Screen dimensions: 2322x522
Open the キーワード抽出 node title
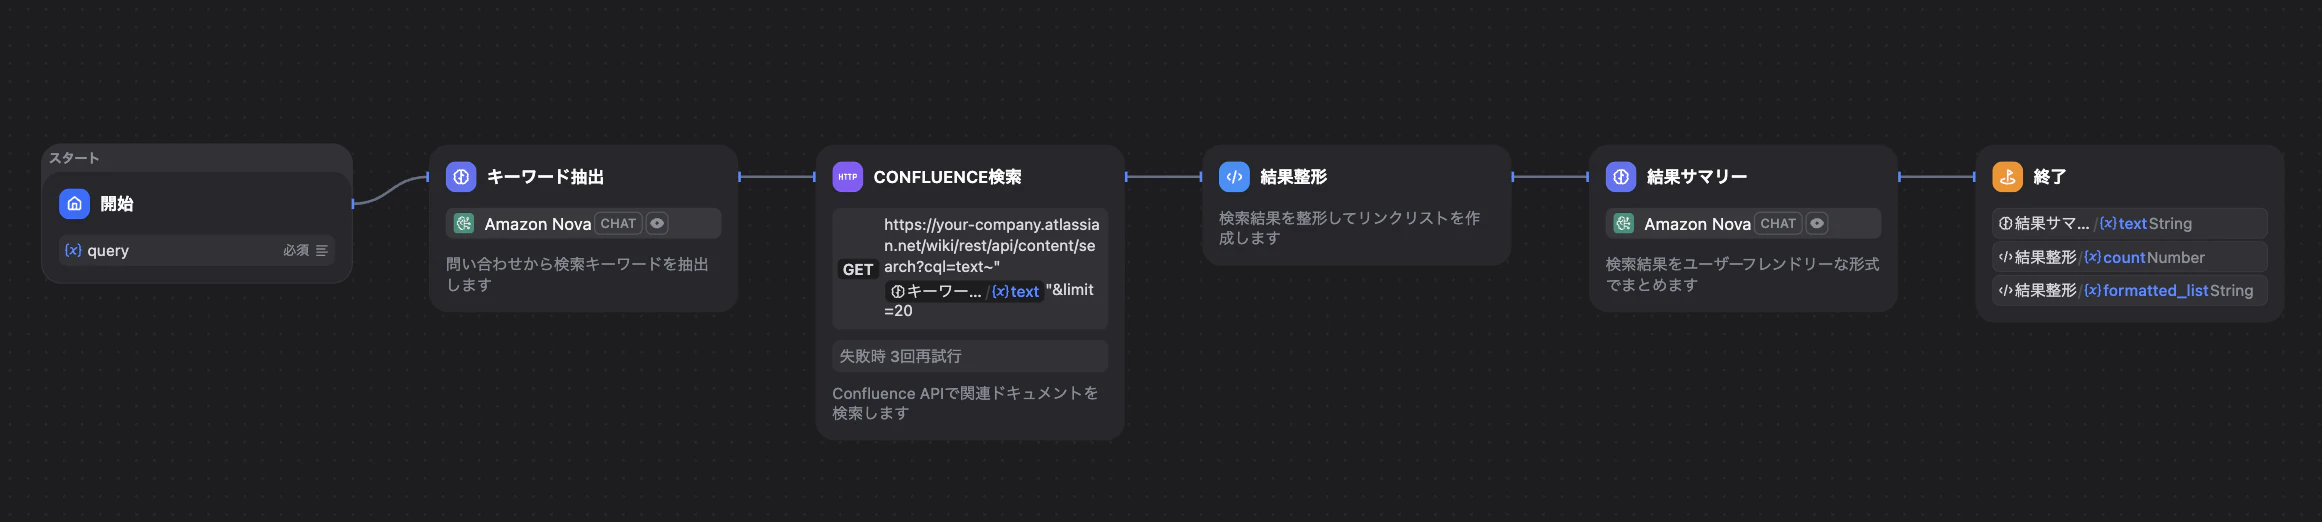click(x=545, y=177)
